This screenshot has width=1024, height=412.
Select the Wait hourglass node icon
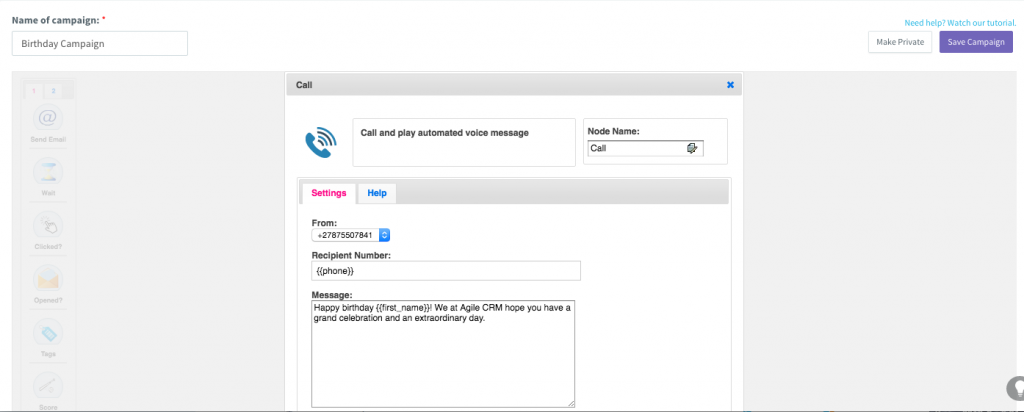tap(48, 172)
